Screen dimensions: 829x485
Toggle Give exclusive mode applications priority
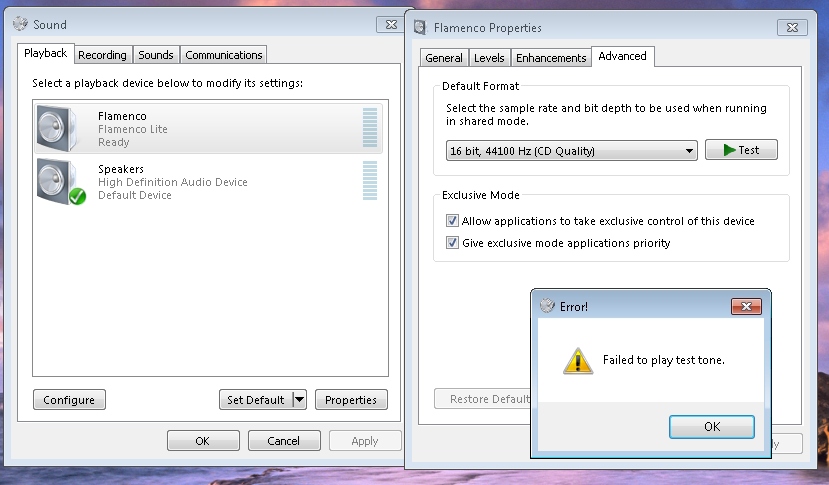pyautogui.click(x=452, y=243)
